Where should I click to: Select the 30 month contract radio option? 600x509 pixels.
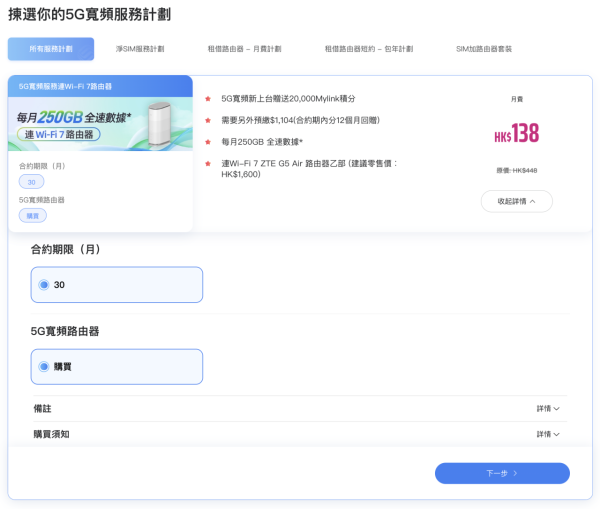coord(117,285)
